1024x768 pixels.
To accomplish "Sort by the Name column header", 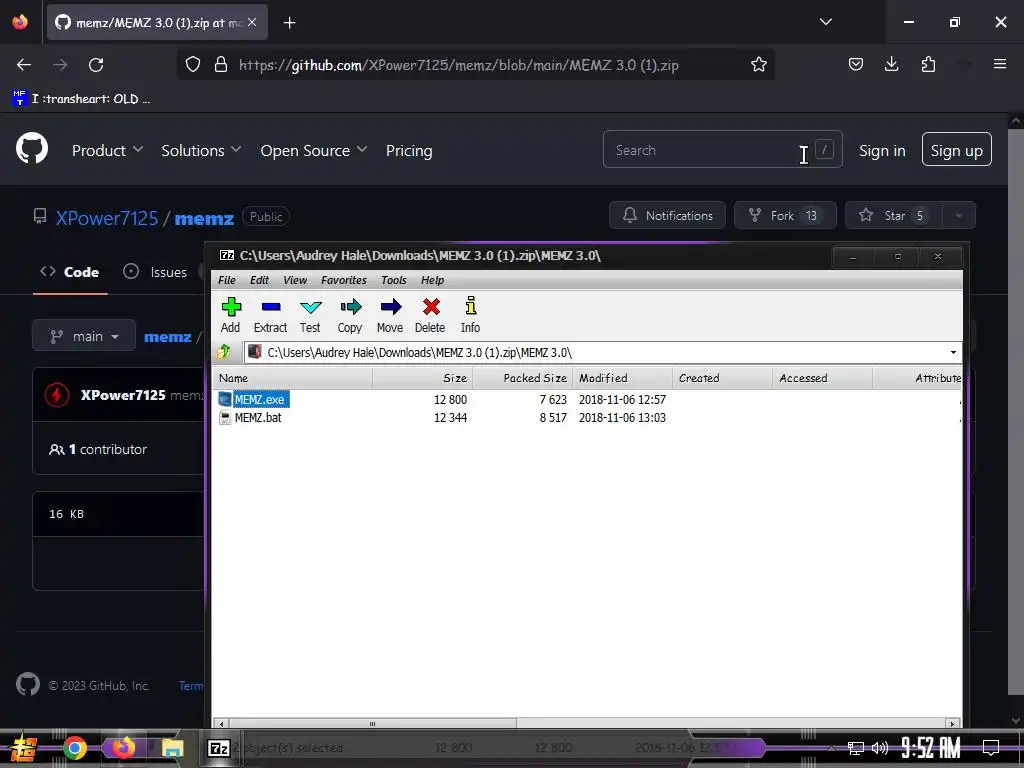I will (293, 378).
